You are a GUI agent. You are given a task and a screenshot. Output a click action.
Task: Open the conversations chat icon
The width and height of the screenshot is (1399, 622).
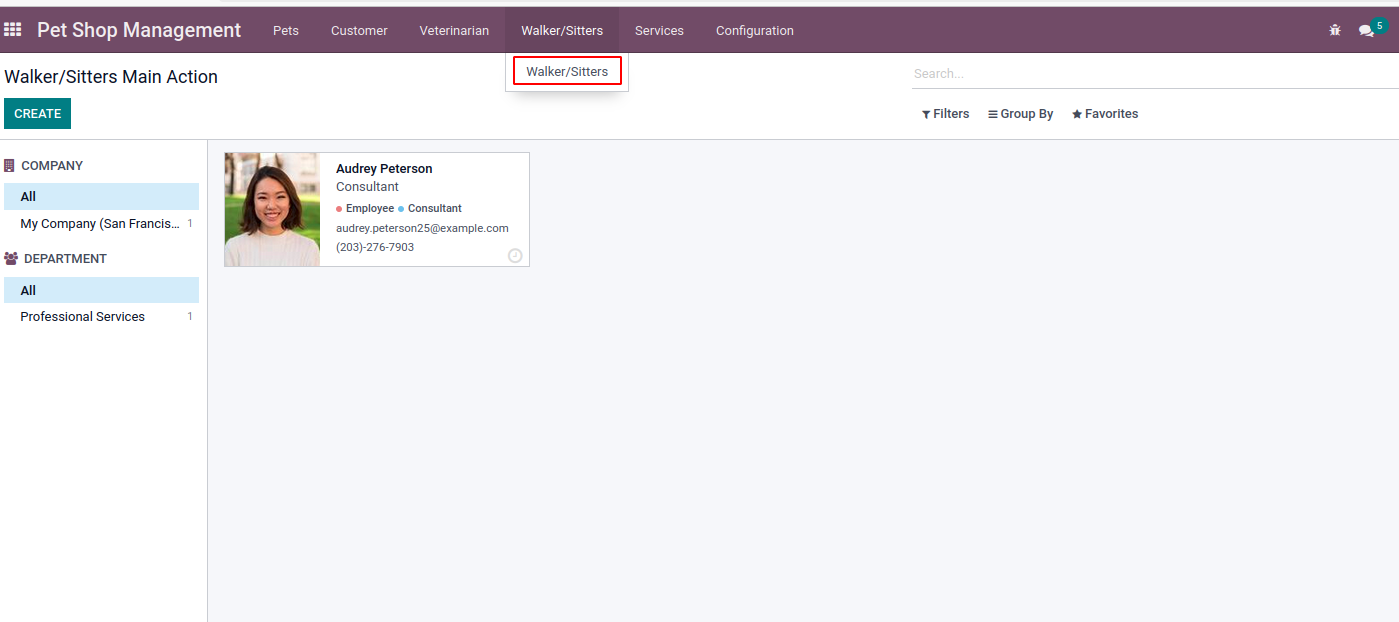pos(1366,31)
